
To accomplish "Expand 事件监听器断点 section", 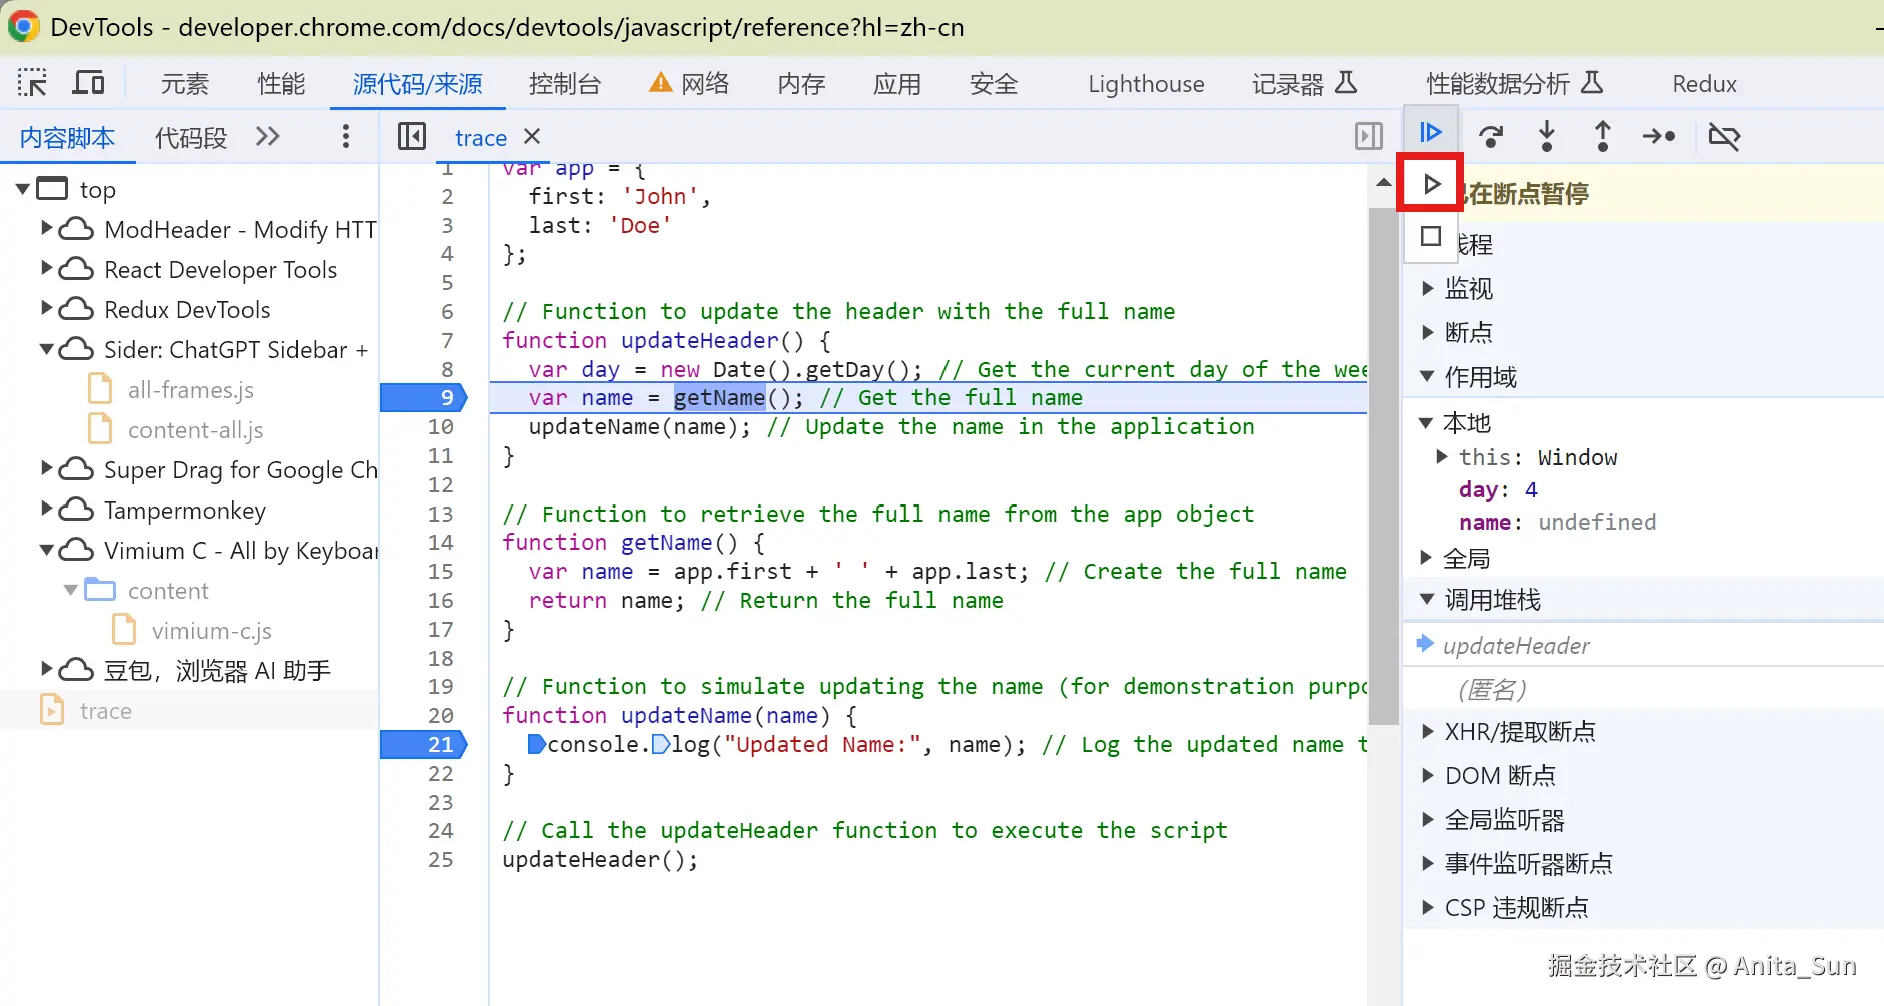I will (x=1427, y=863).
